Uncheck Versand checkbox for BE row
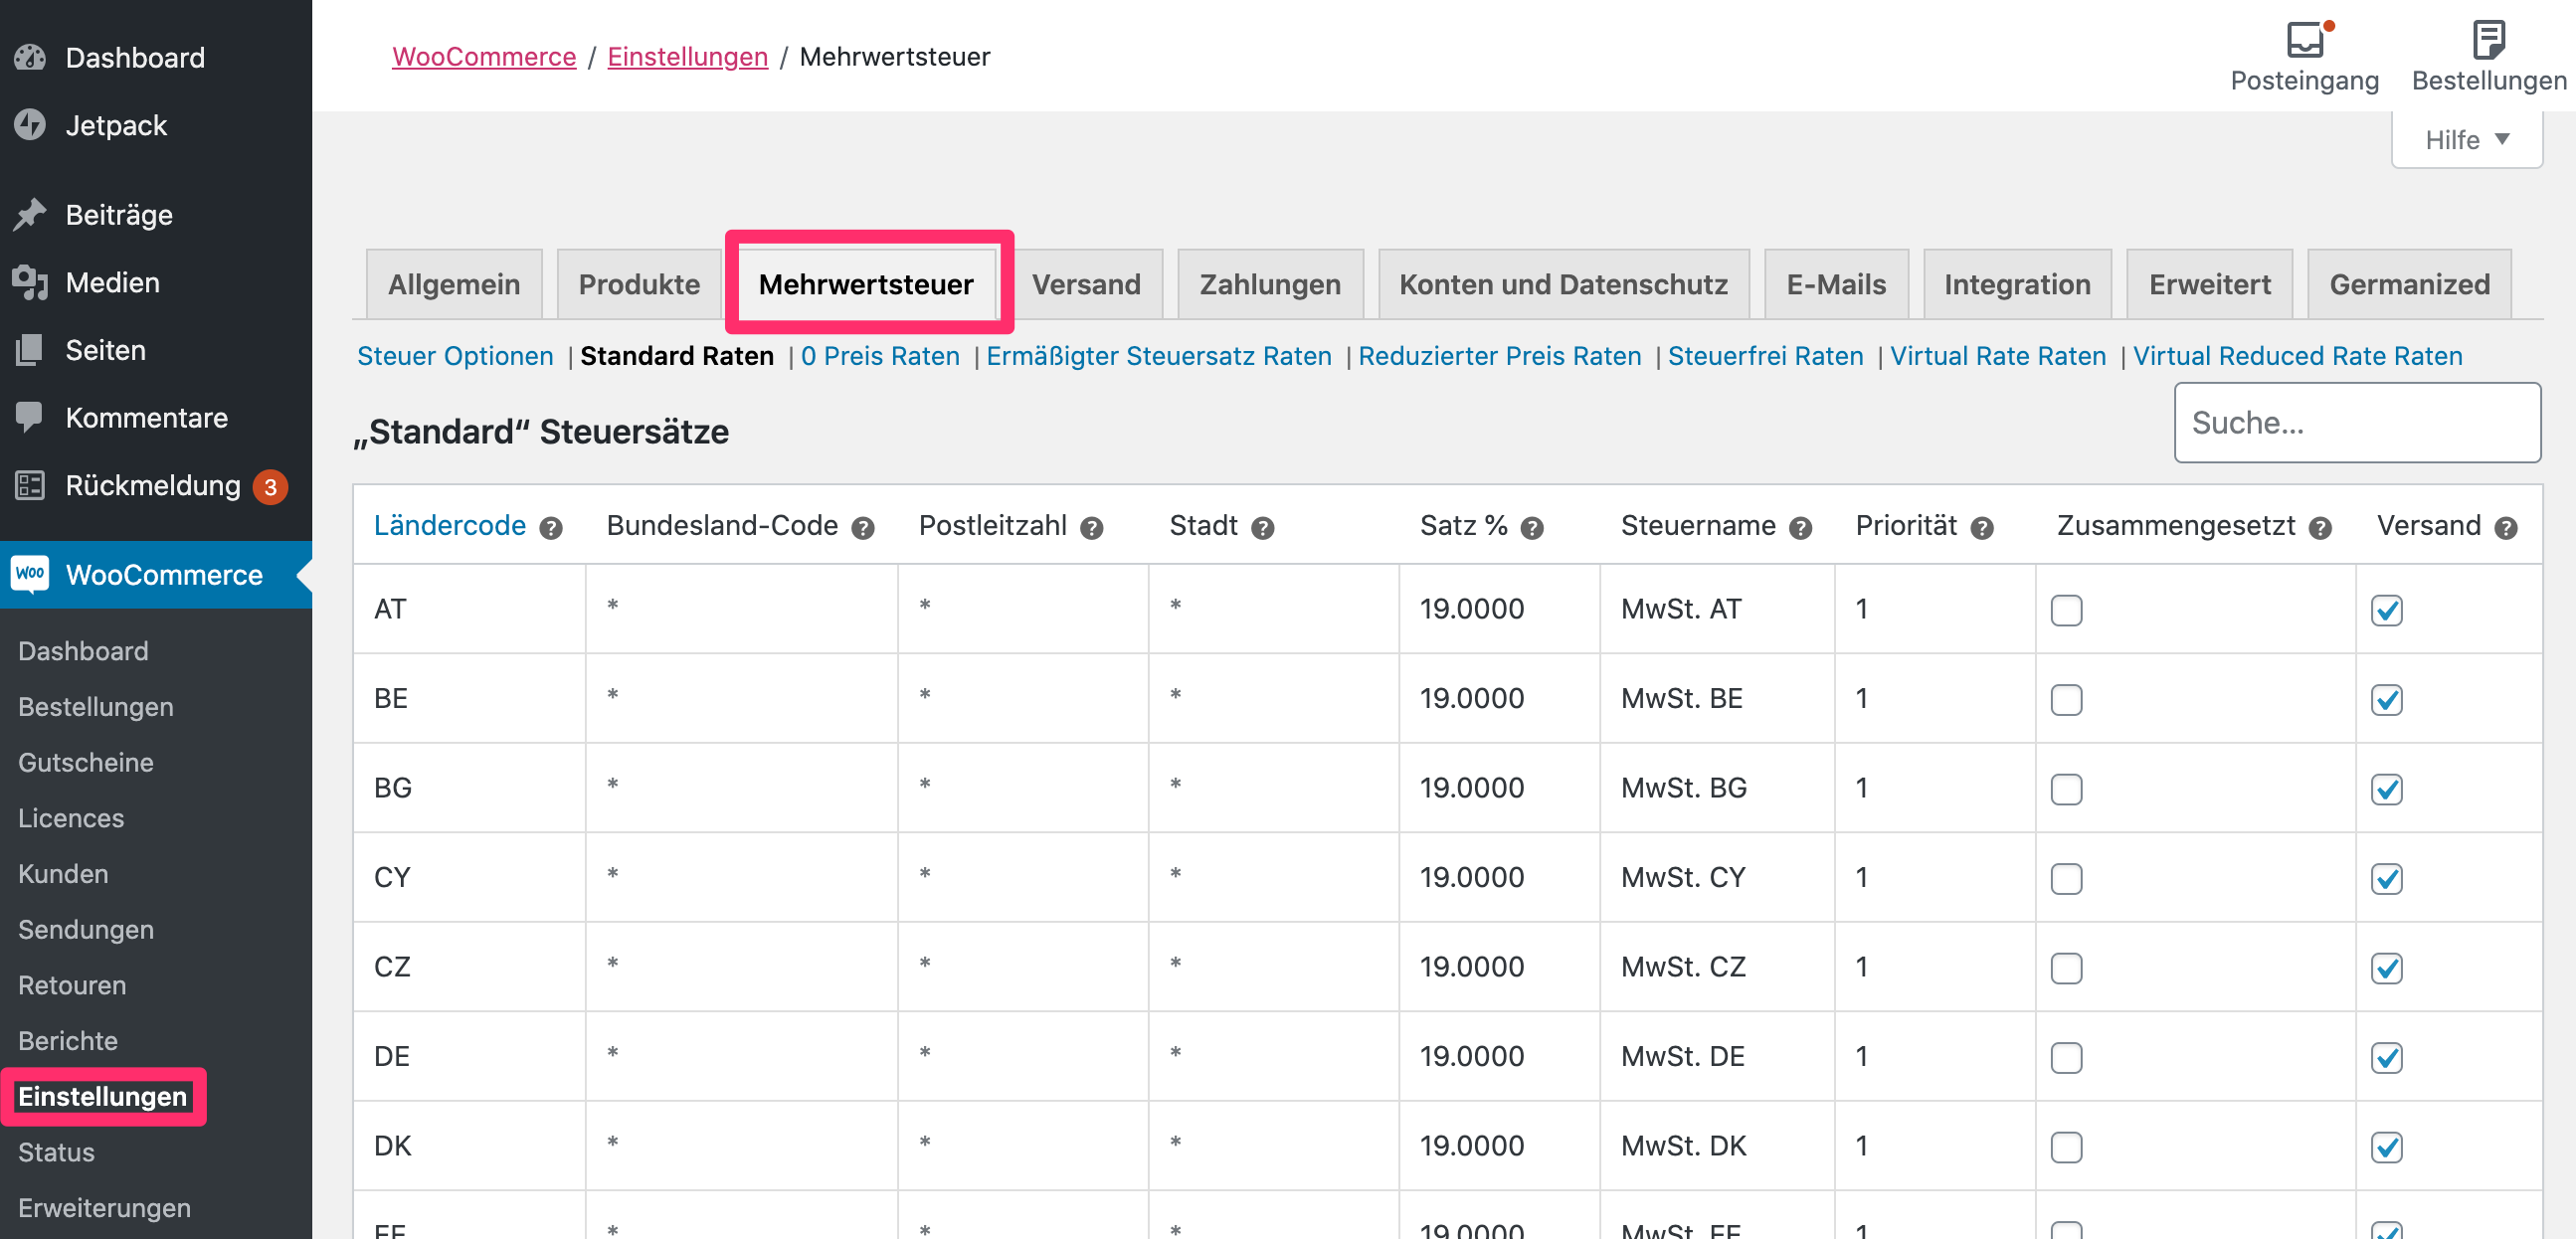The height and width of the screenshot is (1239, 2576). pos(2386,699)
